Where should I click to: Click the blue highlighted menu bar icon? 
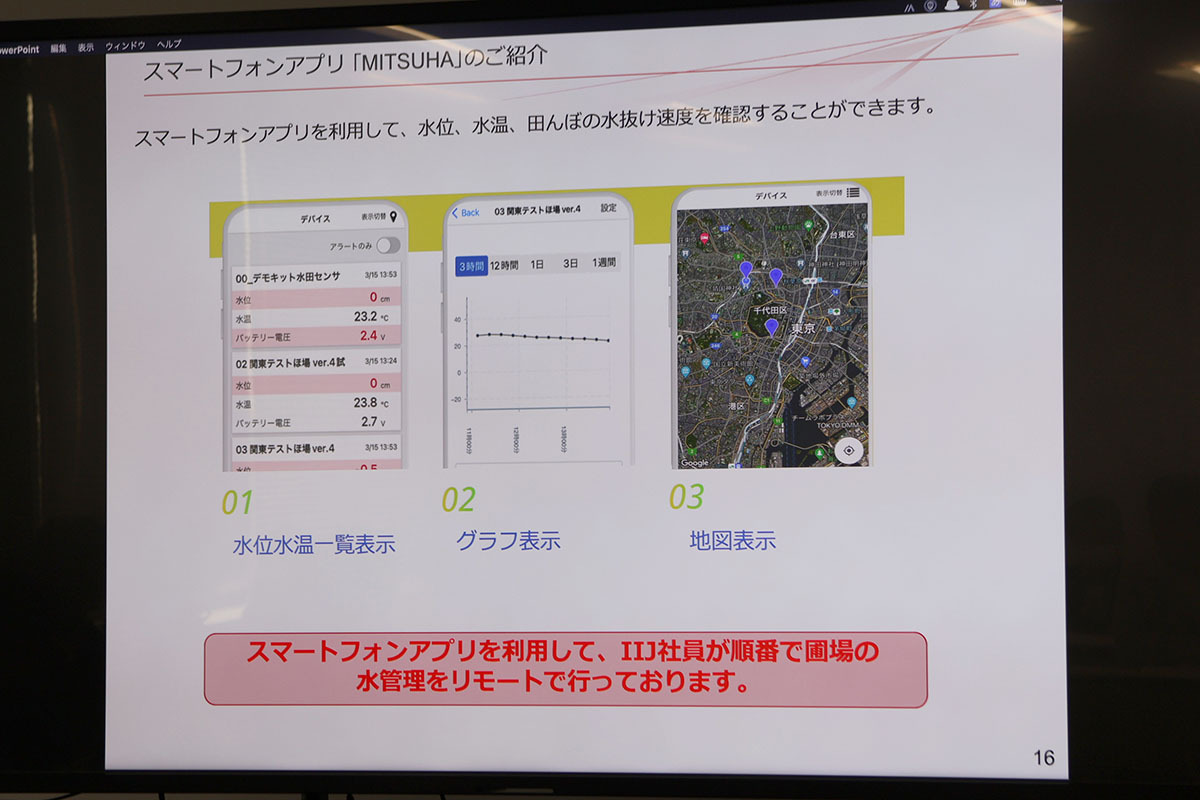(x=997, y=4)
